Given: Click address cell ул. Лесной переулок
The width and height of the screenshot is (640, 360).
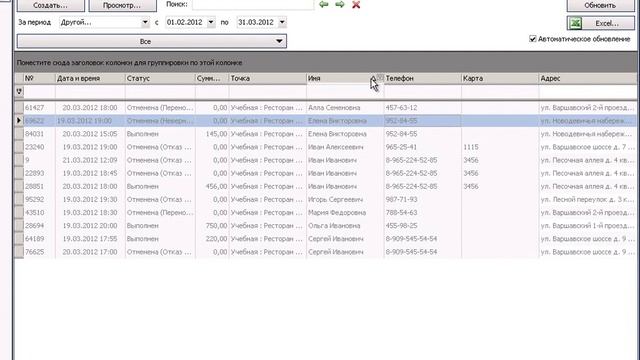Looking at the screenshot, I should click(588, 199).
